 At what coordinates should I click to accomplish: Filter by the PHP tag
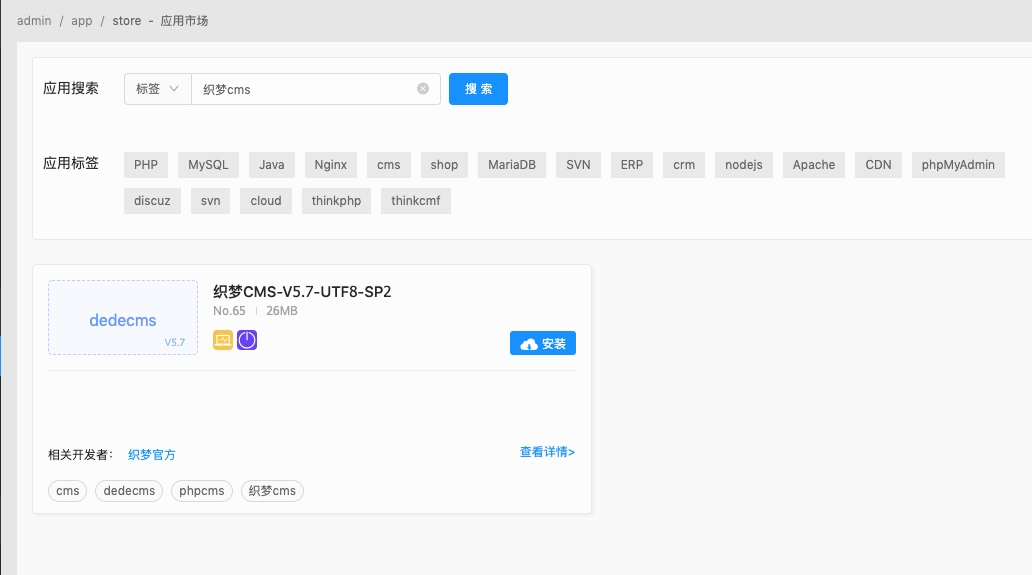(x=145, y=164)
